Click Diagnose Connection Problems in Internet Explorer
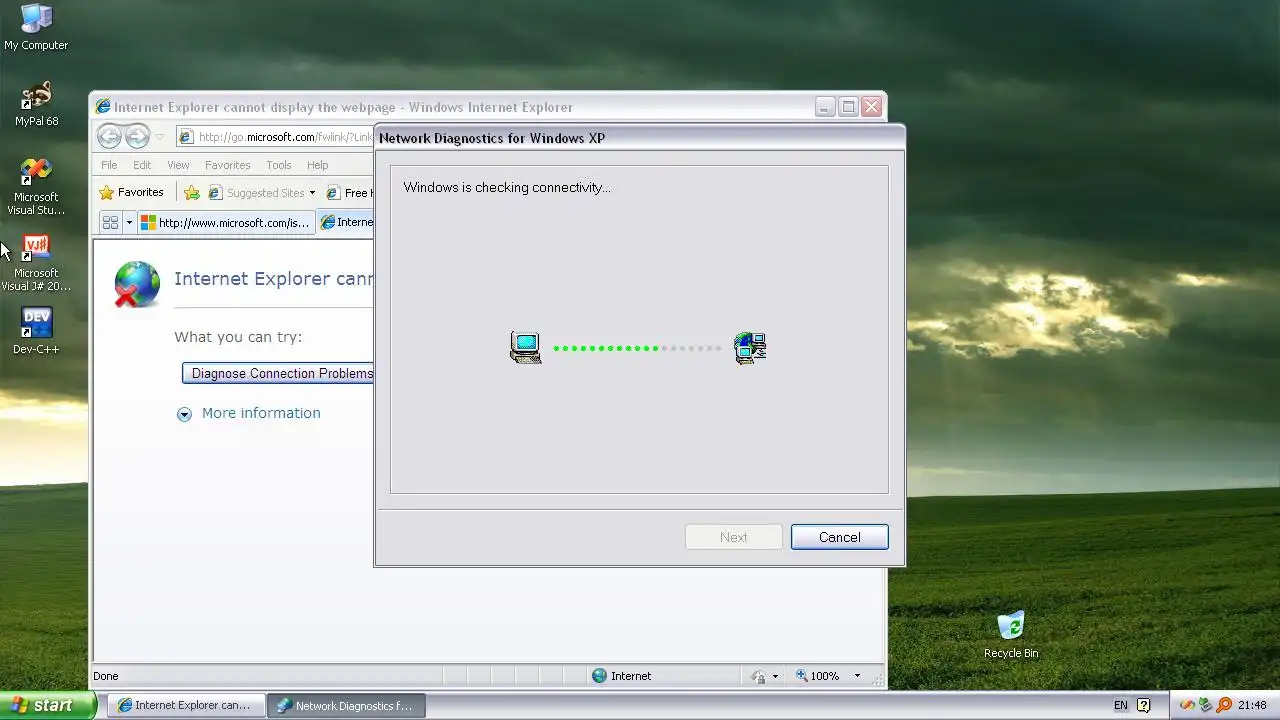 278,373
